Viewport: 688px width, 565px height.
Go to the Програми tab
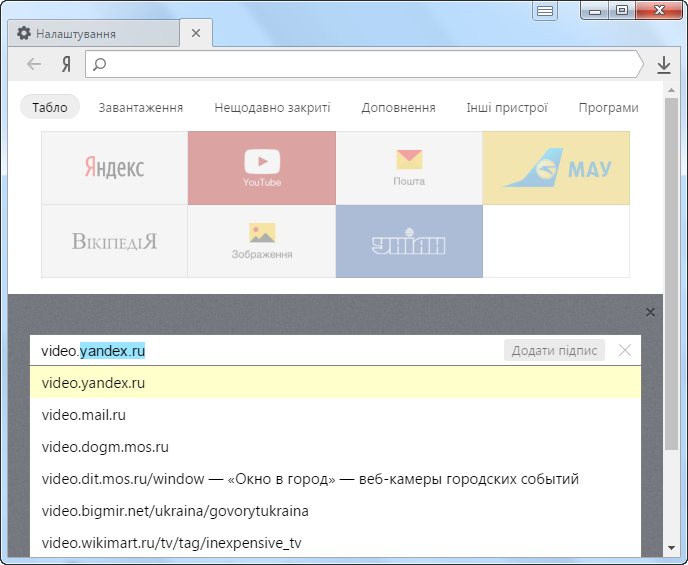608,107
